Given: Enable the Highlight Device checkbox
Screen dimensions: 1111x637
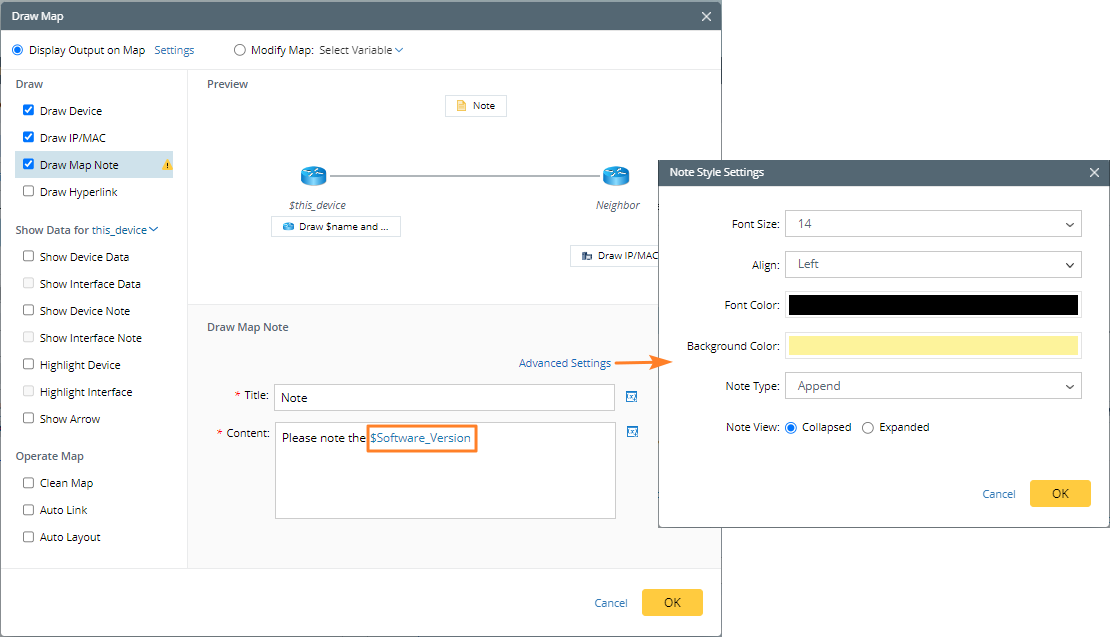Looking at the screenshot, I should point(28,363).
